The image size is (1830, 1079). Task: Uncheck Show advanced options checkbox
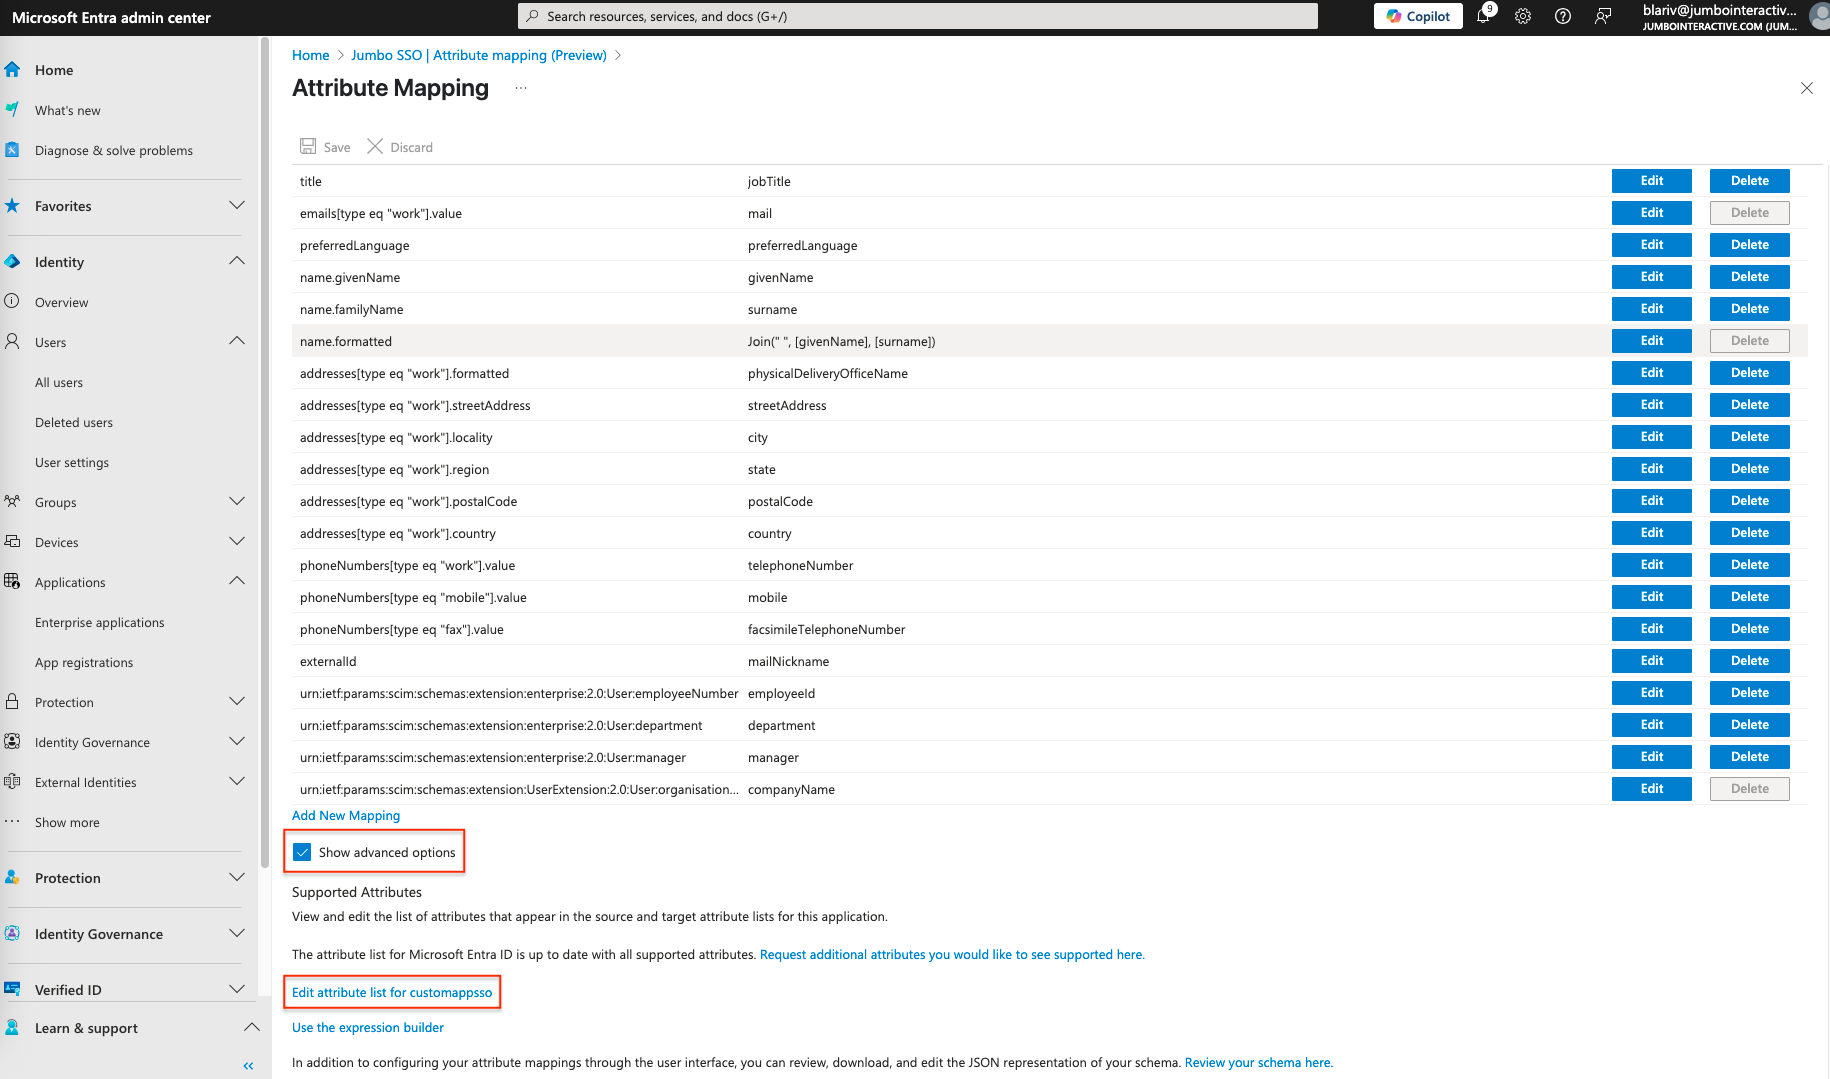302,852
